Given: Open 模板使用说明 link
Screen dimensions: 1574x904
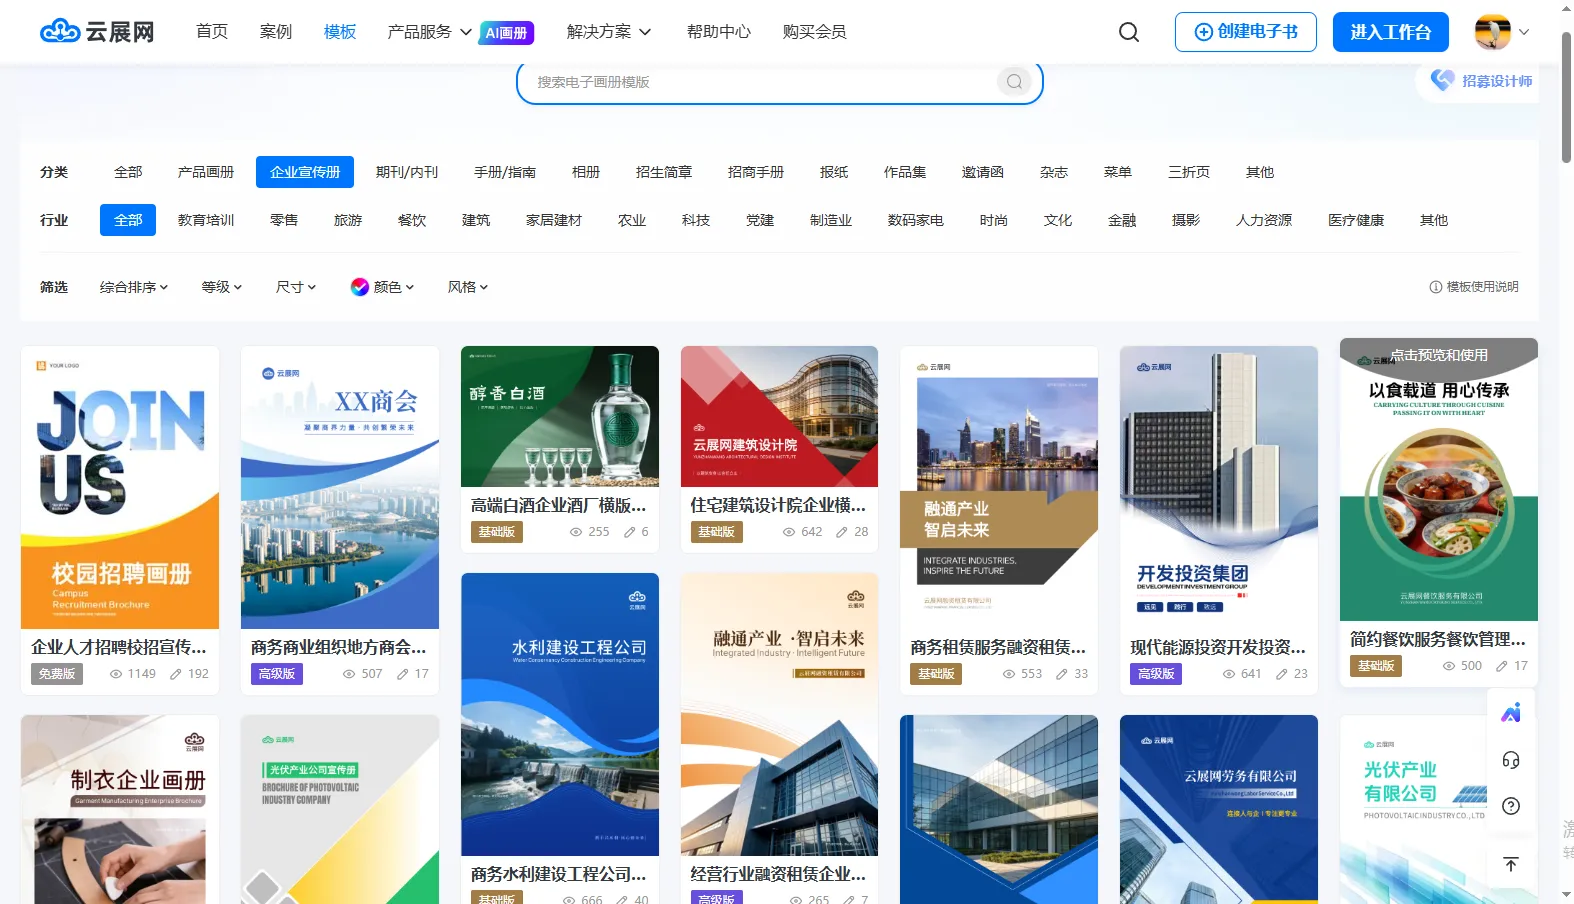Looking at the screenshot, I should tap(1482, 287).
